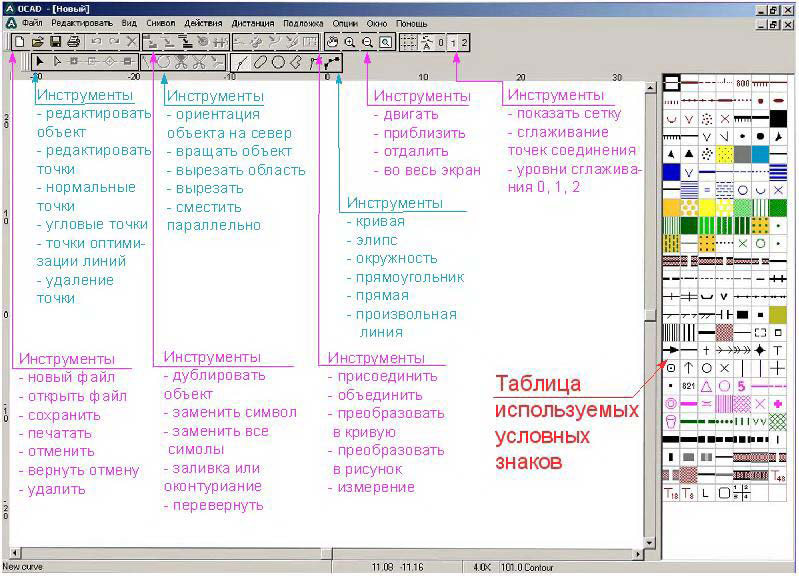Viewport: 799px width, 576px height.
Task: Select the Move parallel tool
Action: pos(218,62)
